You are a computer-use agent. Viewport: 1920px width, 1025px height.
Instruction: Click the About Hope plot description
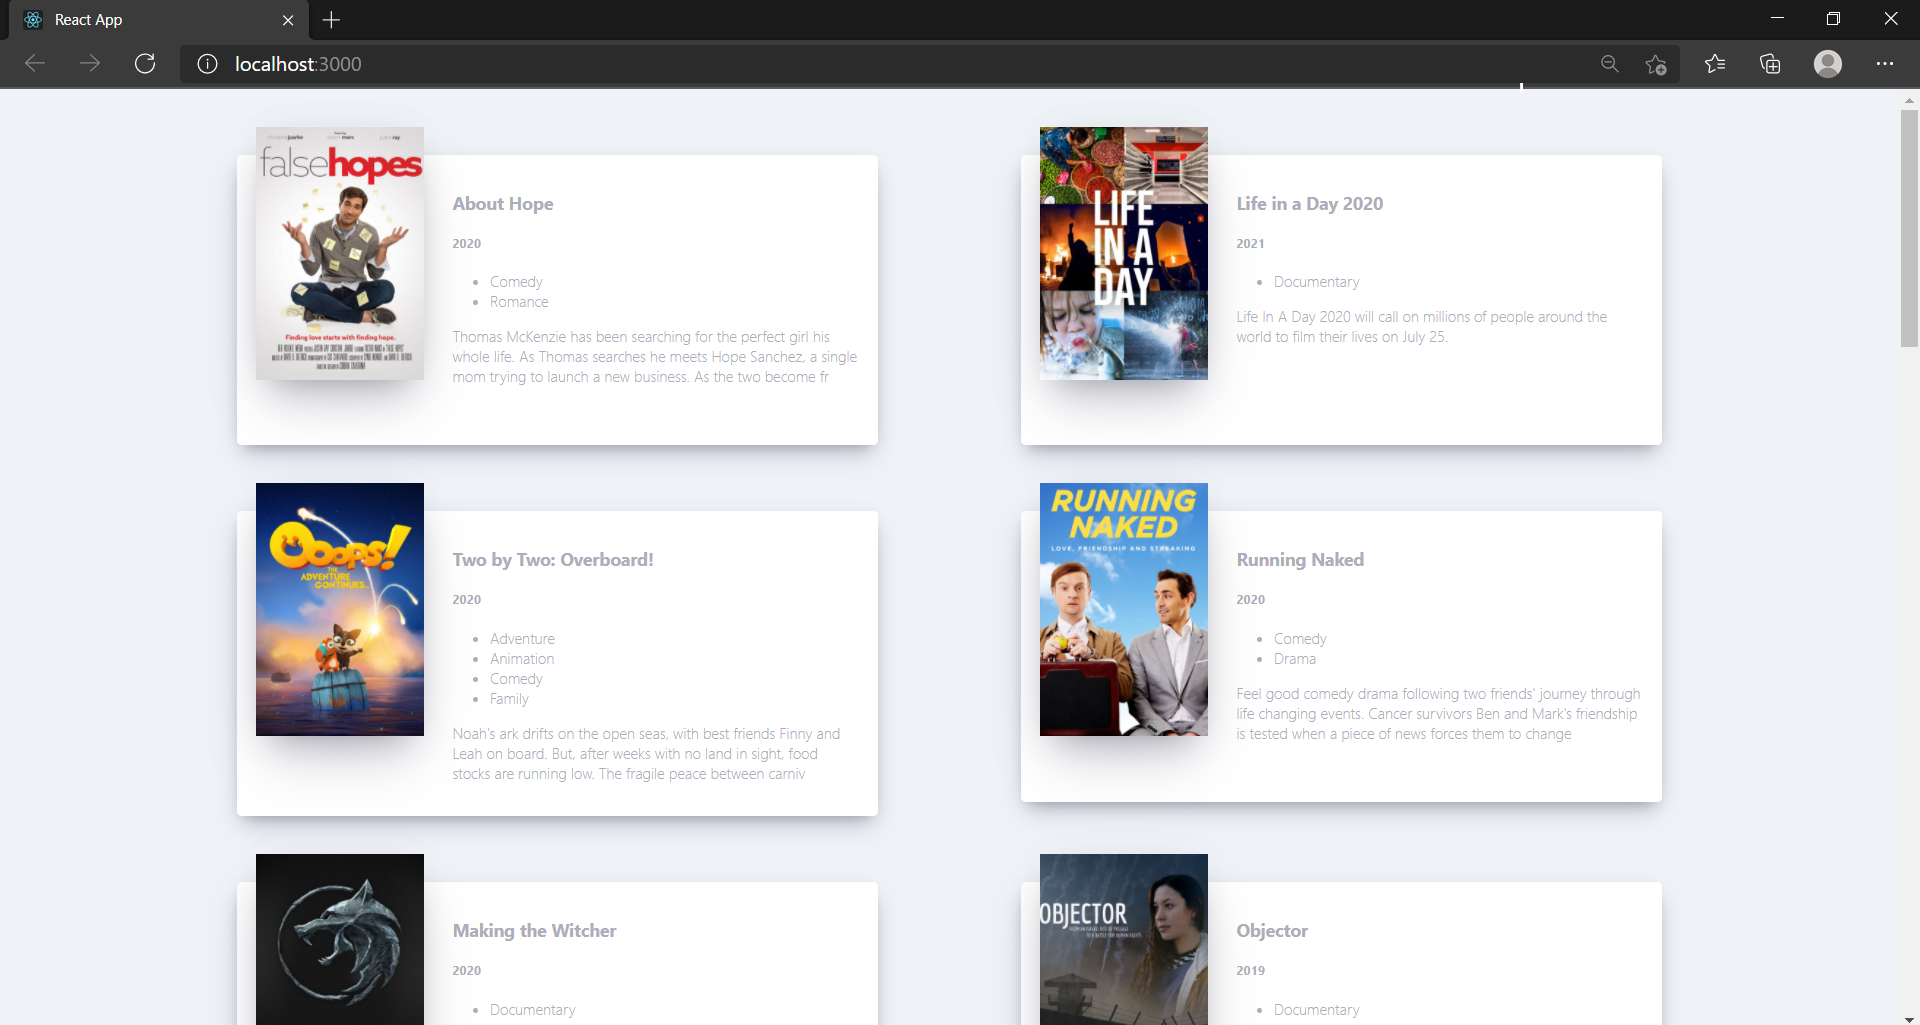(654, 357)
